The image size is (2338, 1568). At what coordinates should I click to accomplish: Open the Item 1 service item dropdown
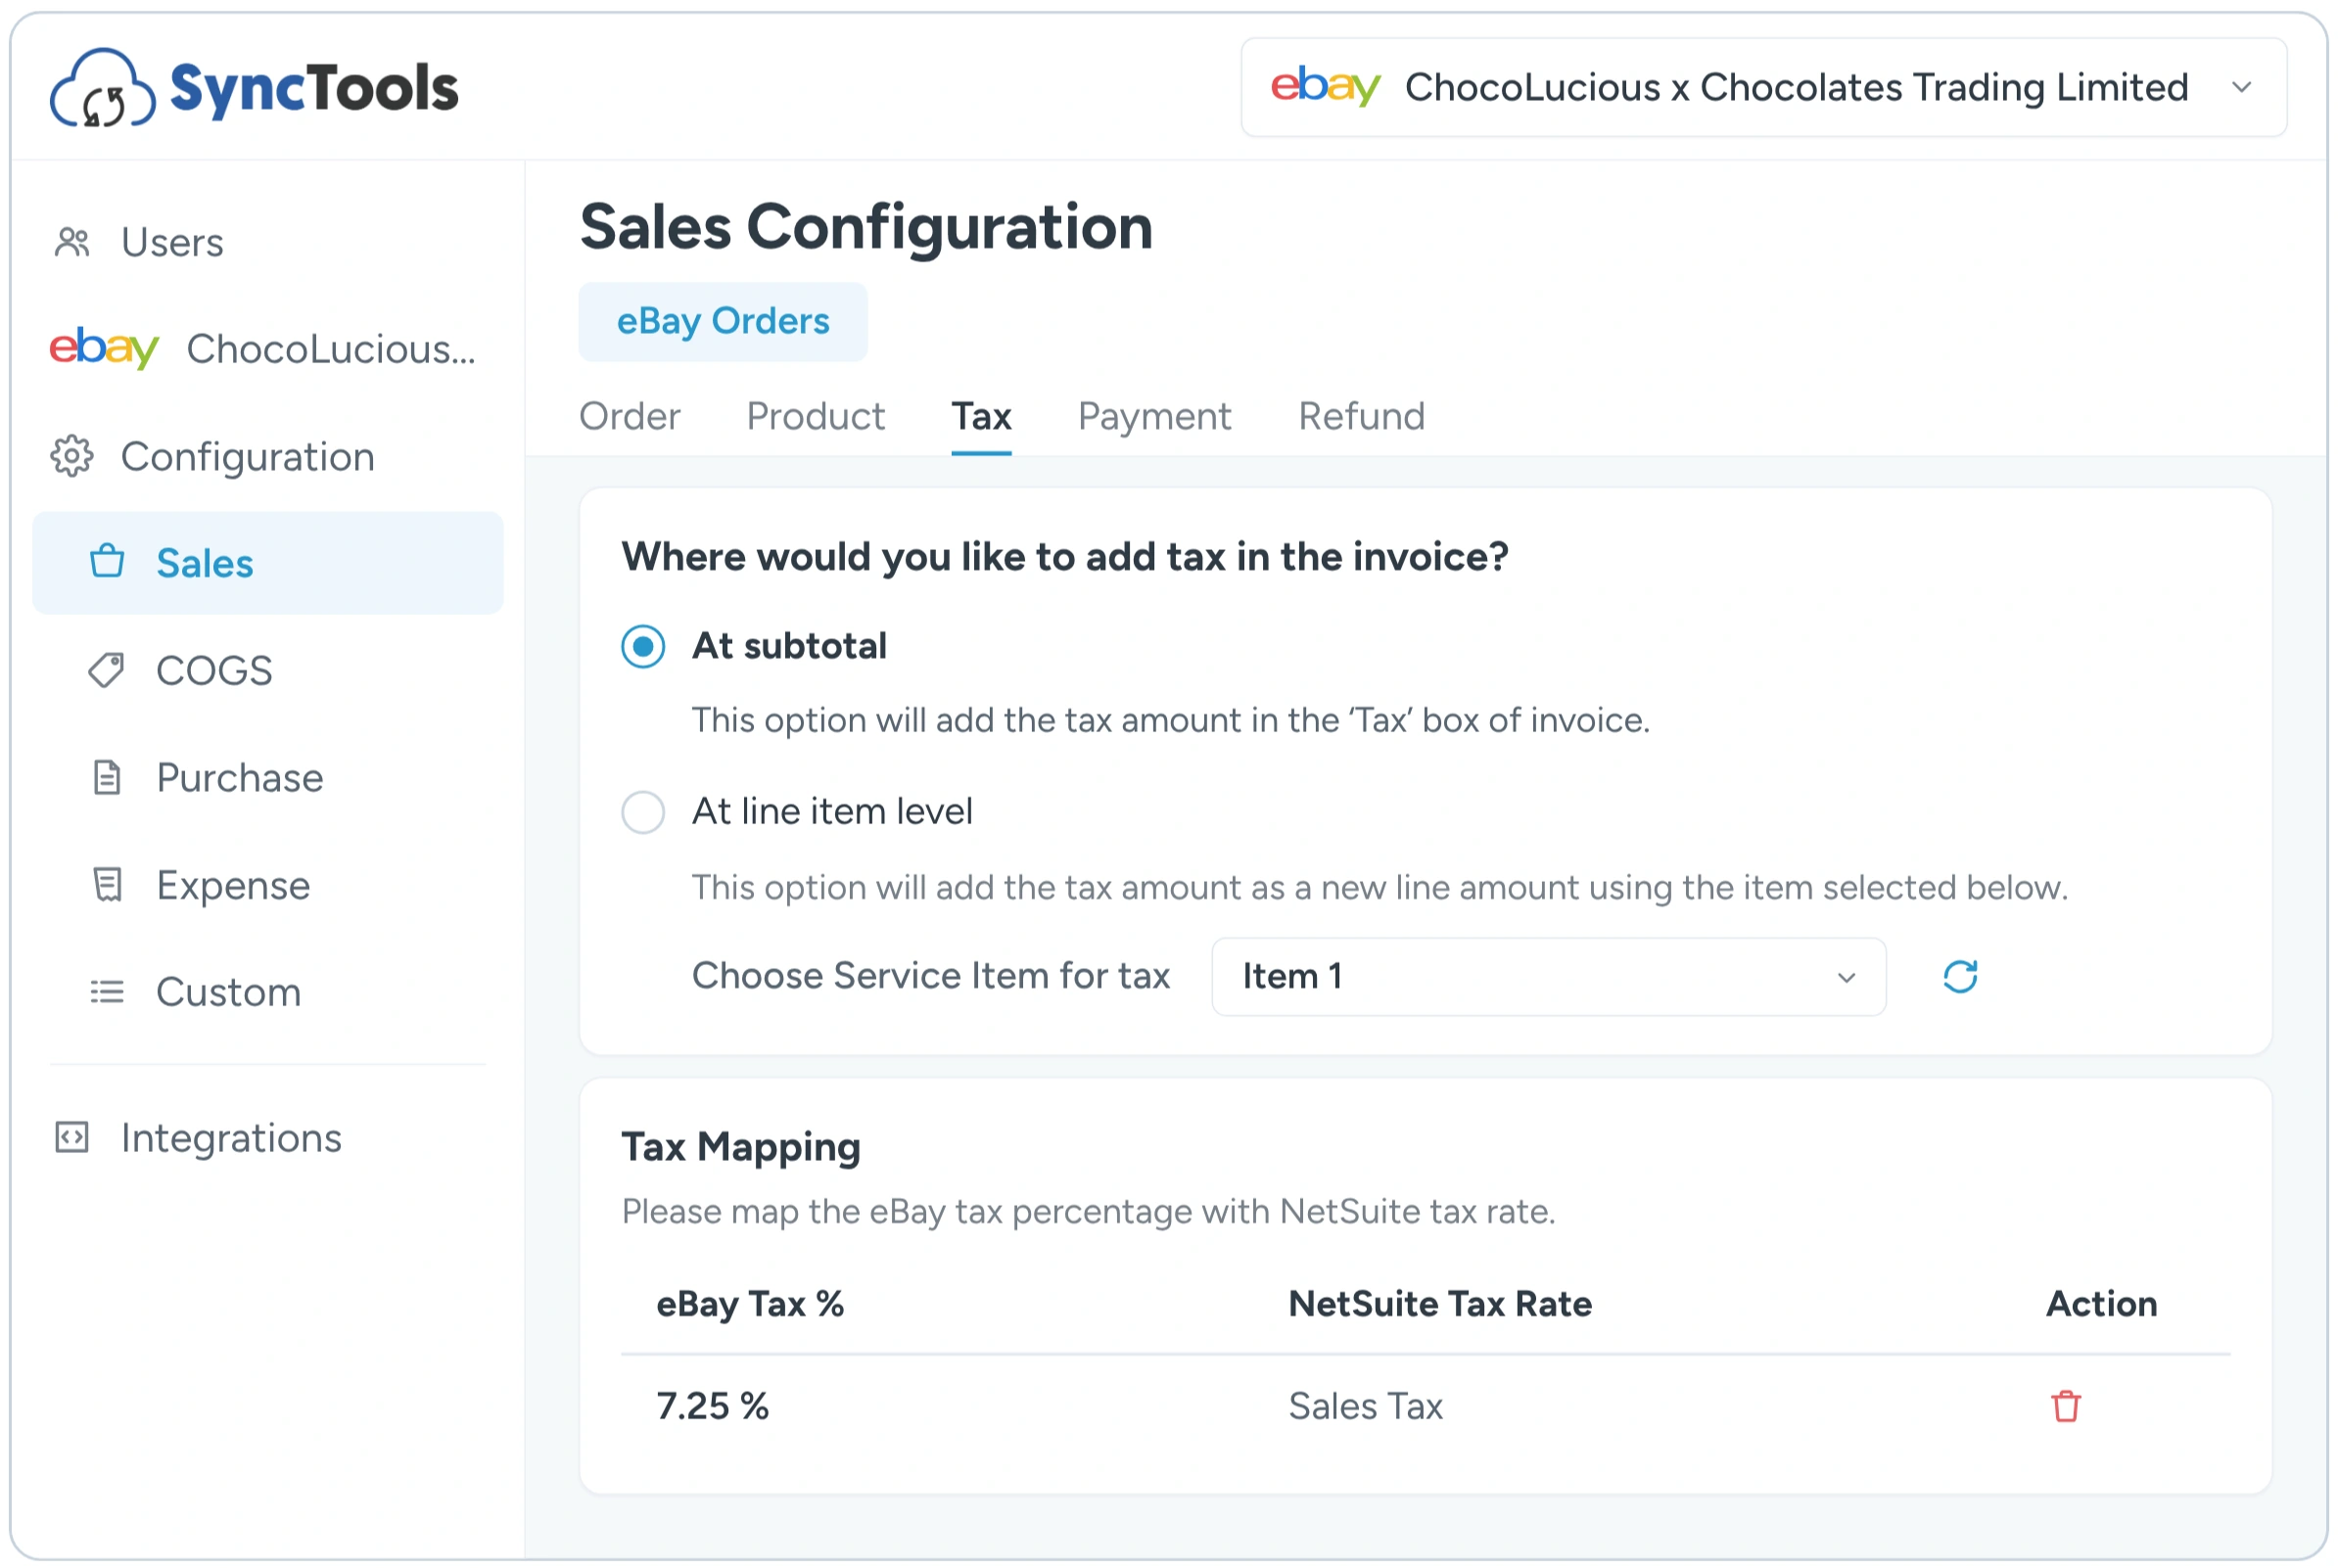(x=1549, y=977)
